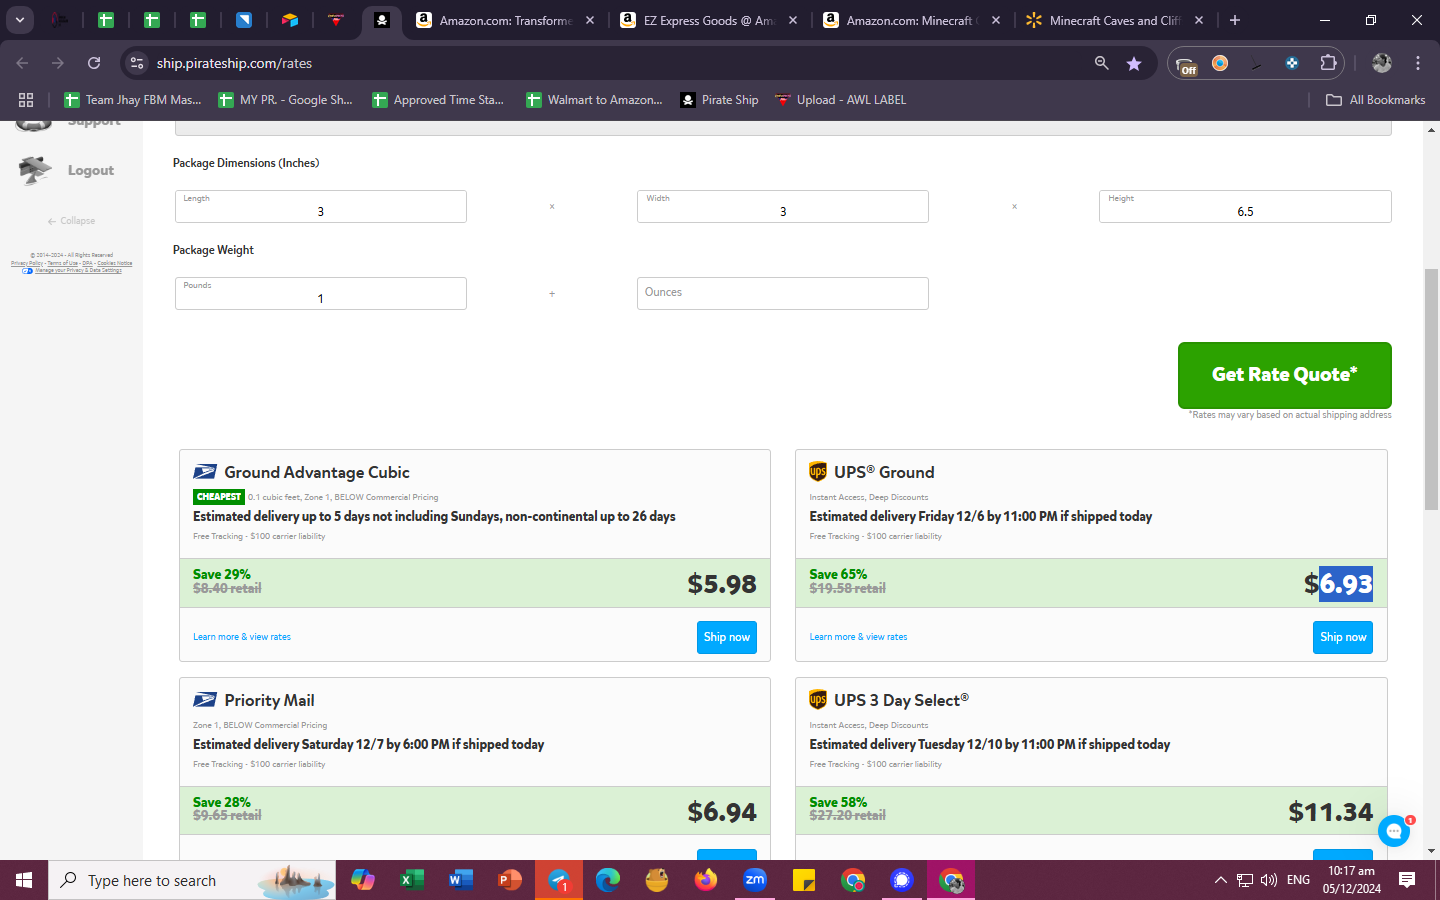Viewport: 1440px width, 900px height.
Task: Open the Amazon.com: Minecraft tab
Action: click(911, 20)
